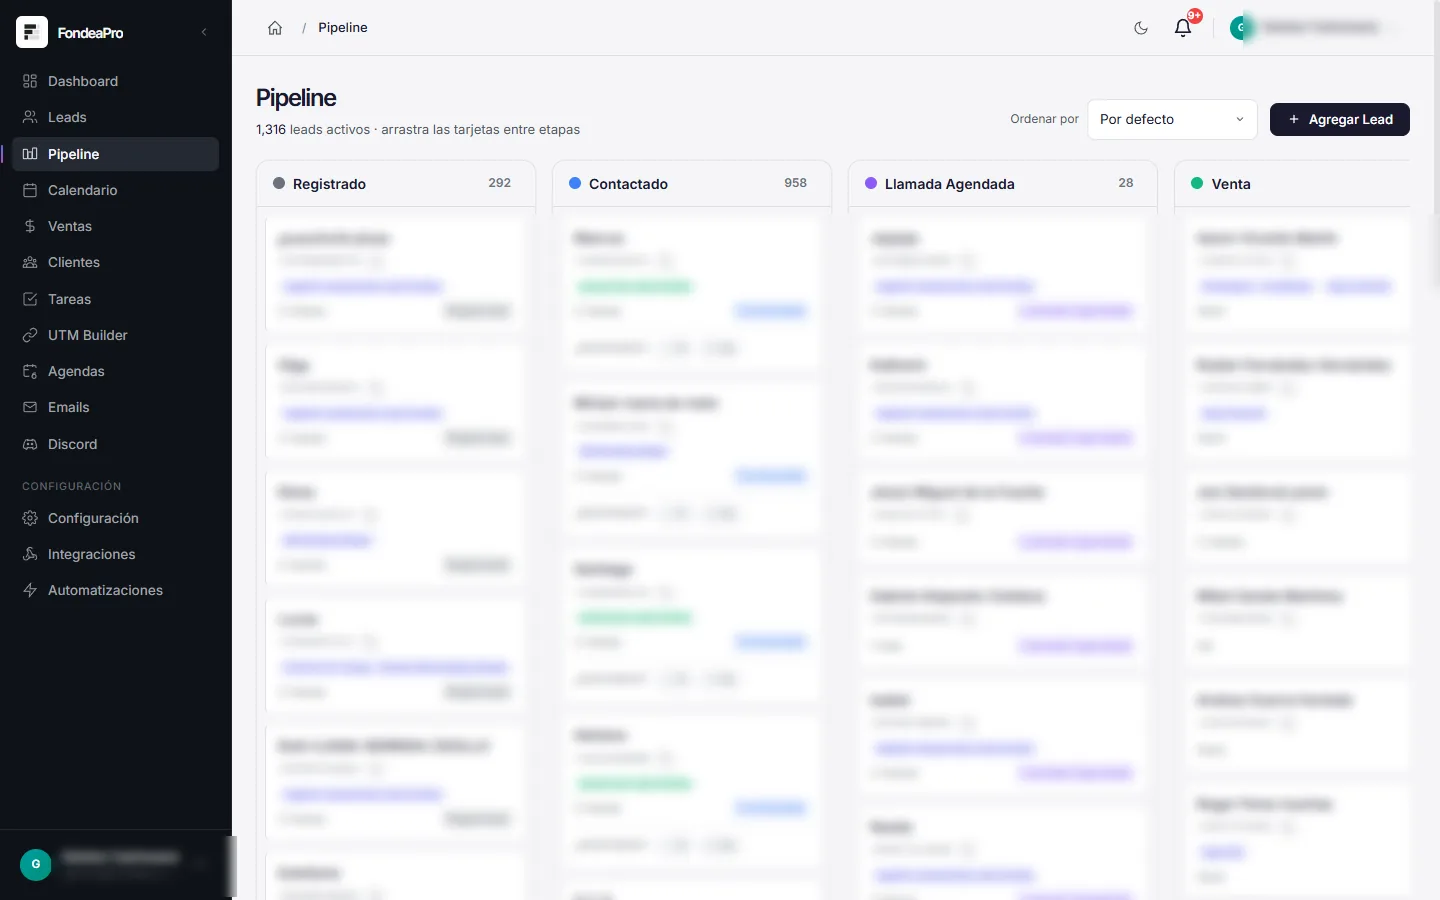Open notifications bell icon

[x=1183, y=28]
